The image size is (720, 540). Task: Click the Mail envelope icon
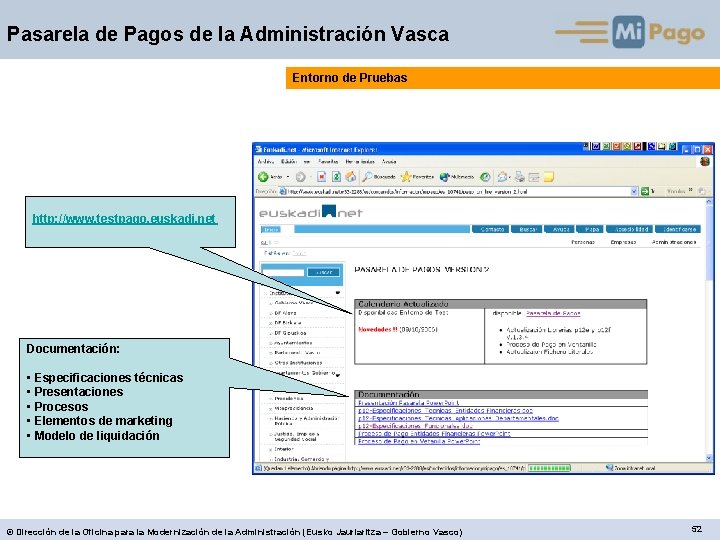click(502, 177)
